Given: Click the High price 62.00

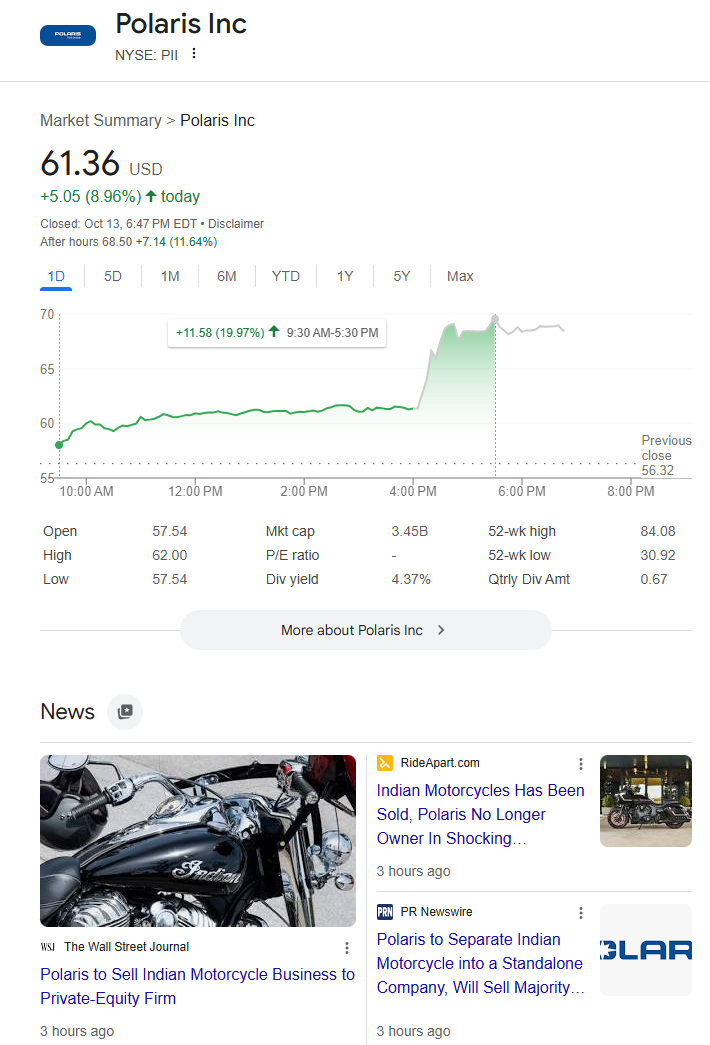Looking at the screenshot, I should [169, 556].
